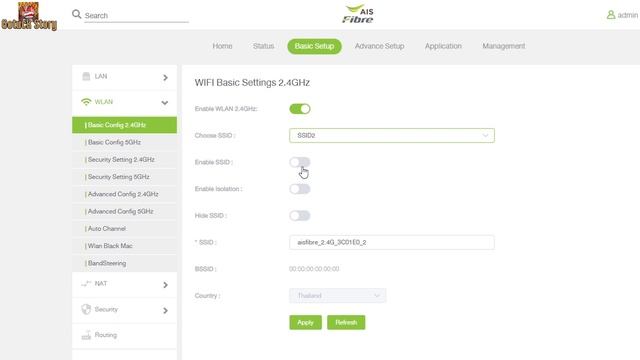640x360 pixels.
Task: Select Basic Config 2.4GHz menu item
Action: point(124,125)
